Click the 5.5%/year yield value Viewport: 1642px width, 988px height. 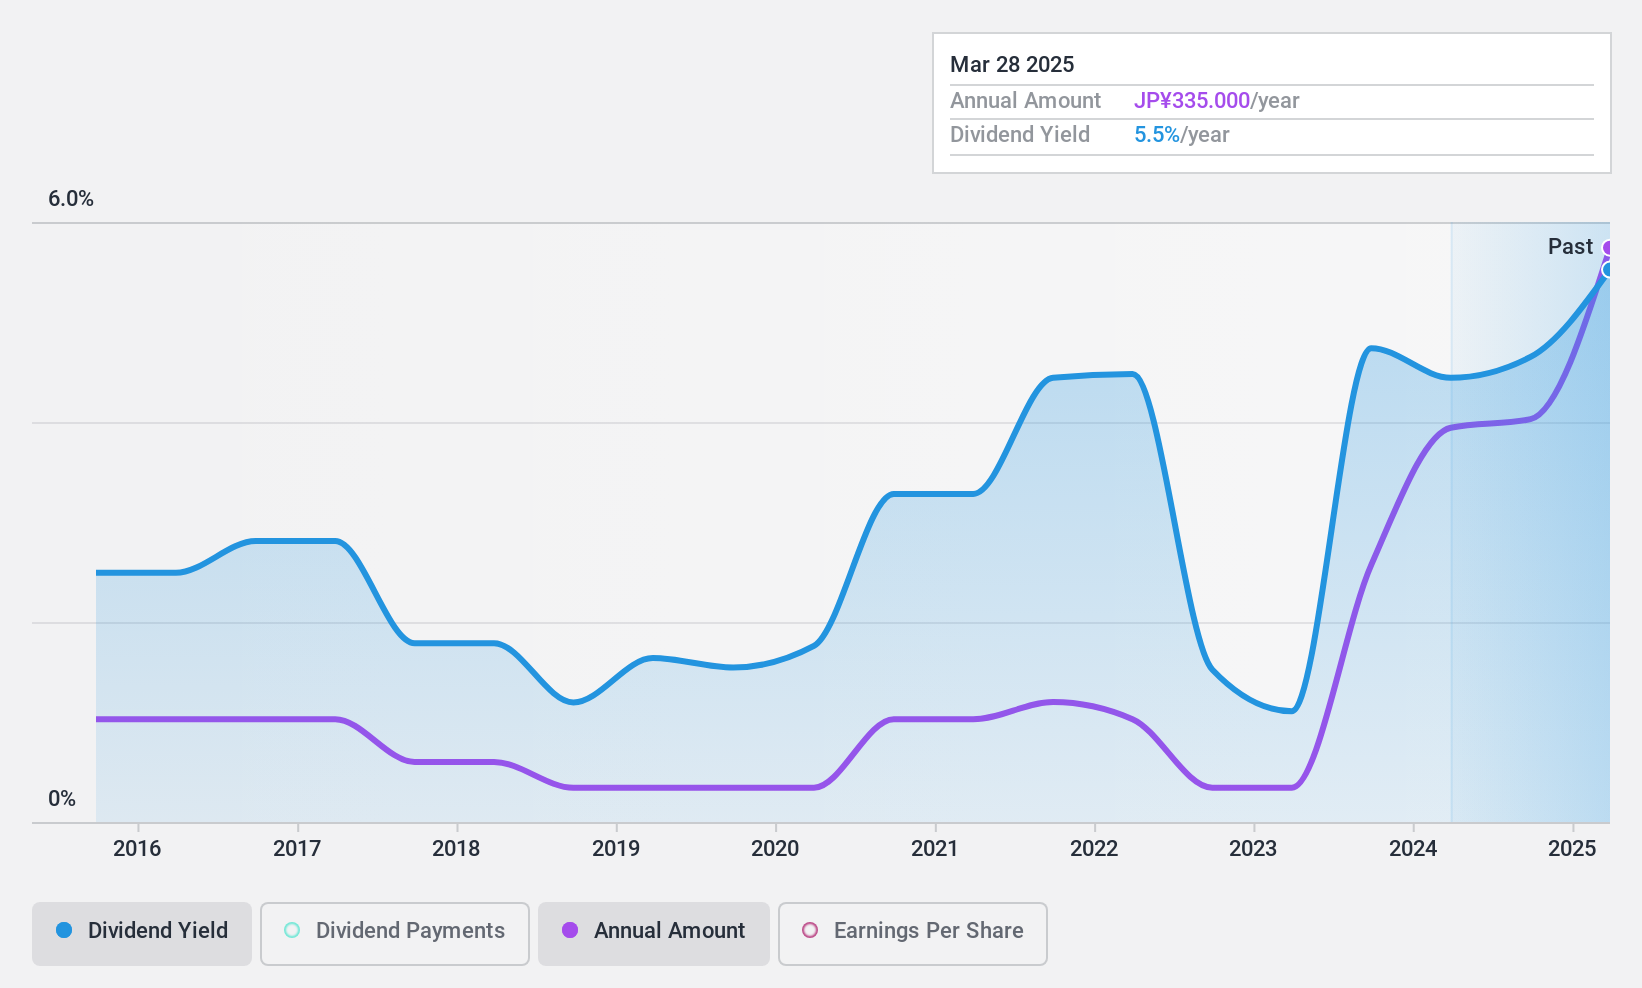pyautogui.click(x=1181, y=135)
